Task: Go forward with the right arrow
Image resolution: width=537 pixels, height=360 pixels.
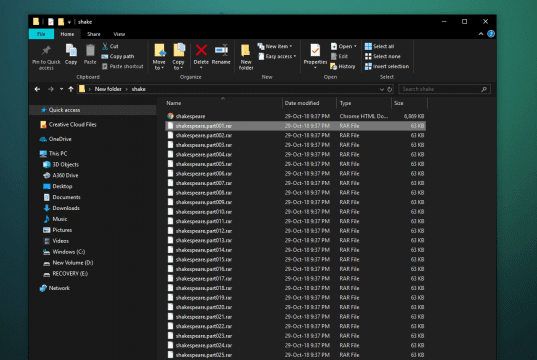Action: click(x=51, y=89)
